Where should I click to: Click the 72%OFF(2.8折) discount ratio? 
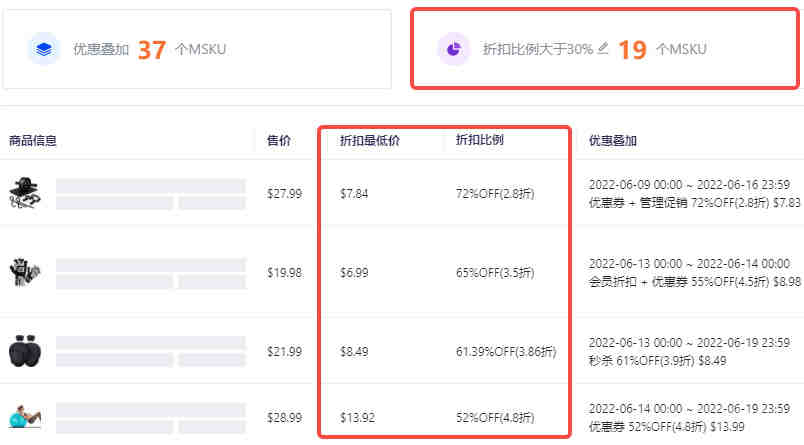pyautogui.click(x=495, y=194)
